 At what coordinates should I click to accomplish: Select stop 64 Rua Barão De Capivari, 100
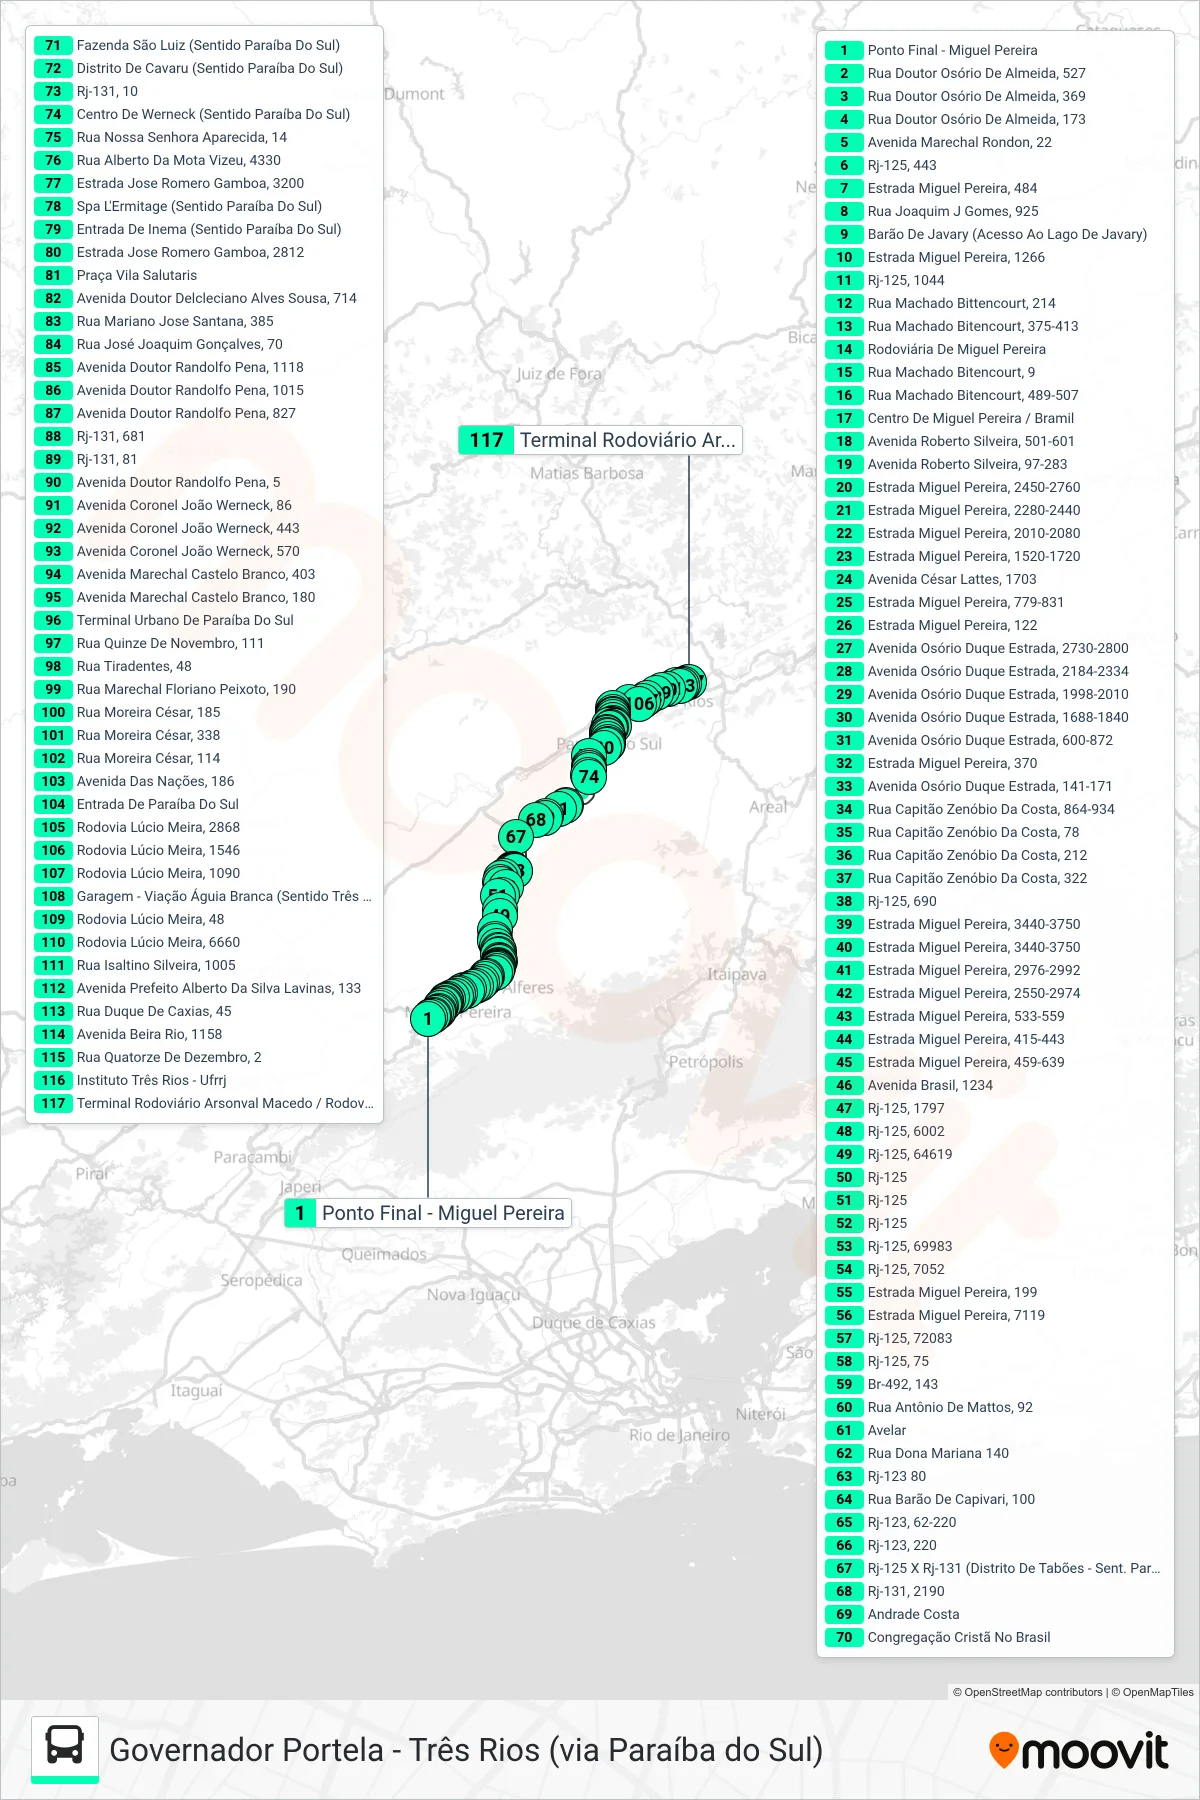click(995, 1499)
